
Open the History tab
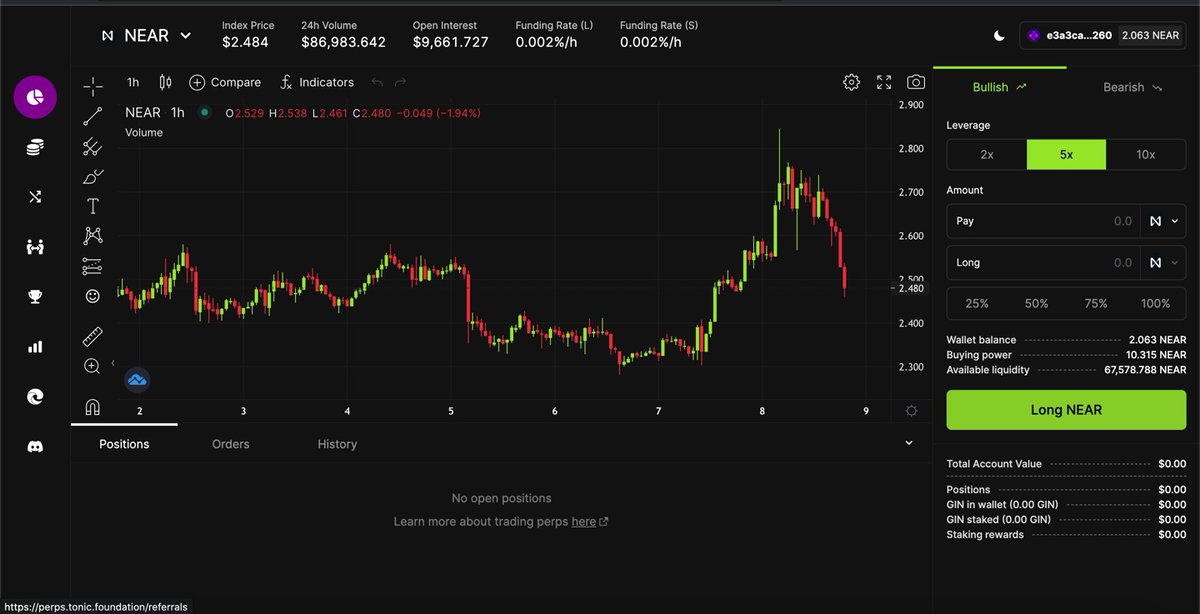click(337, 444)
